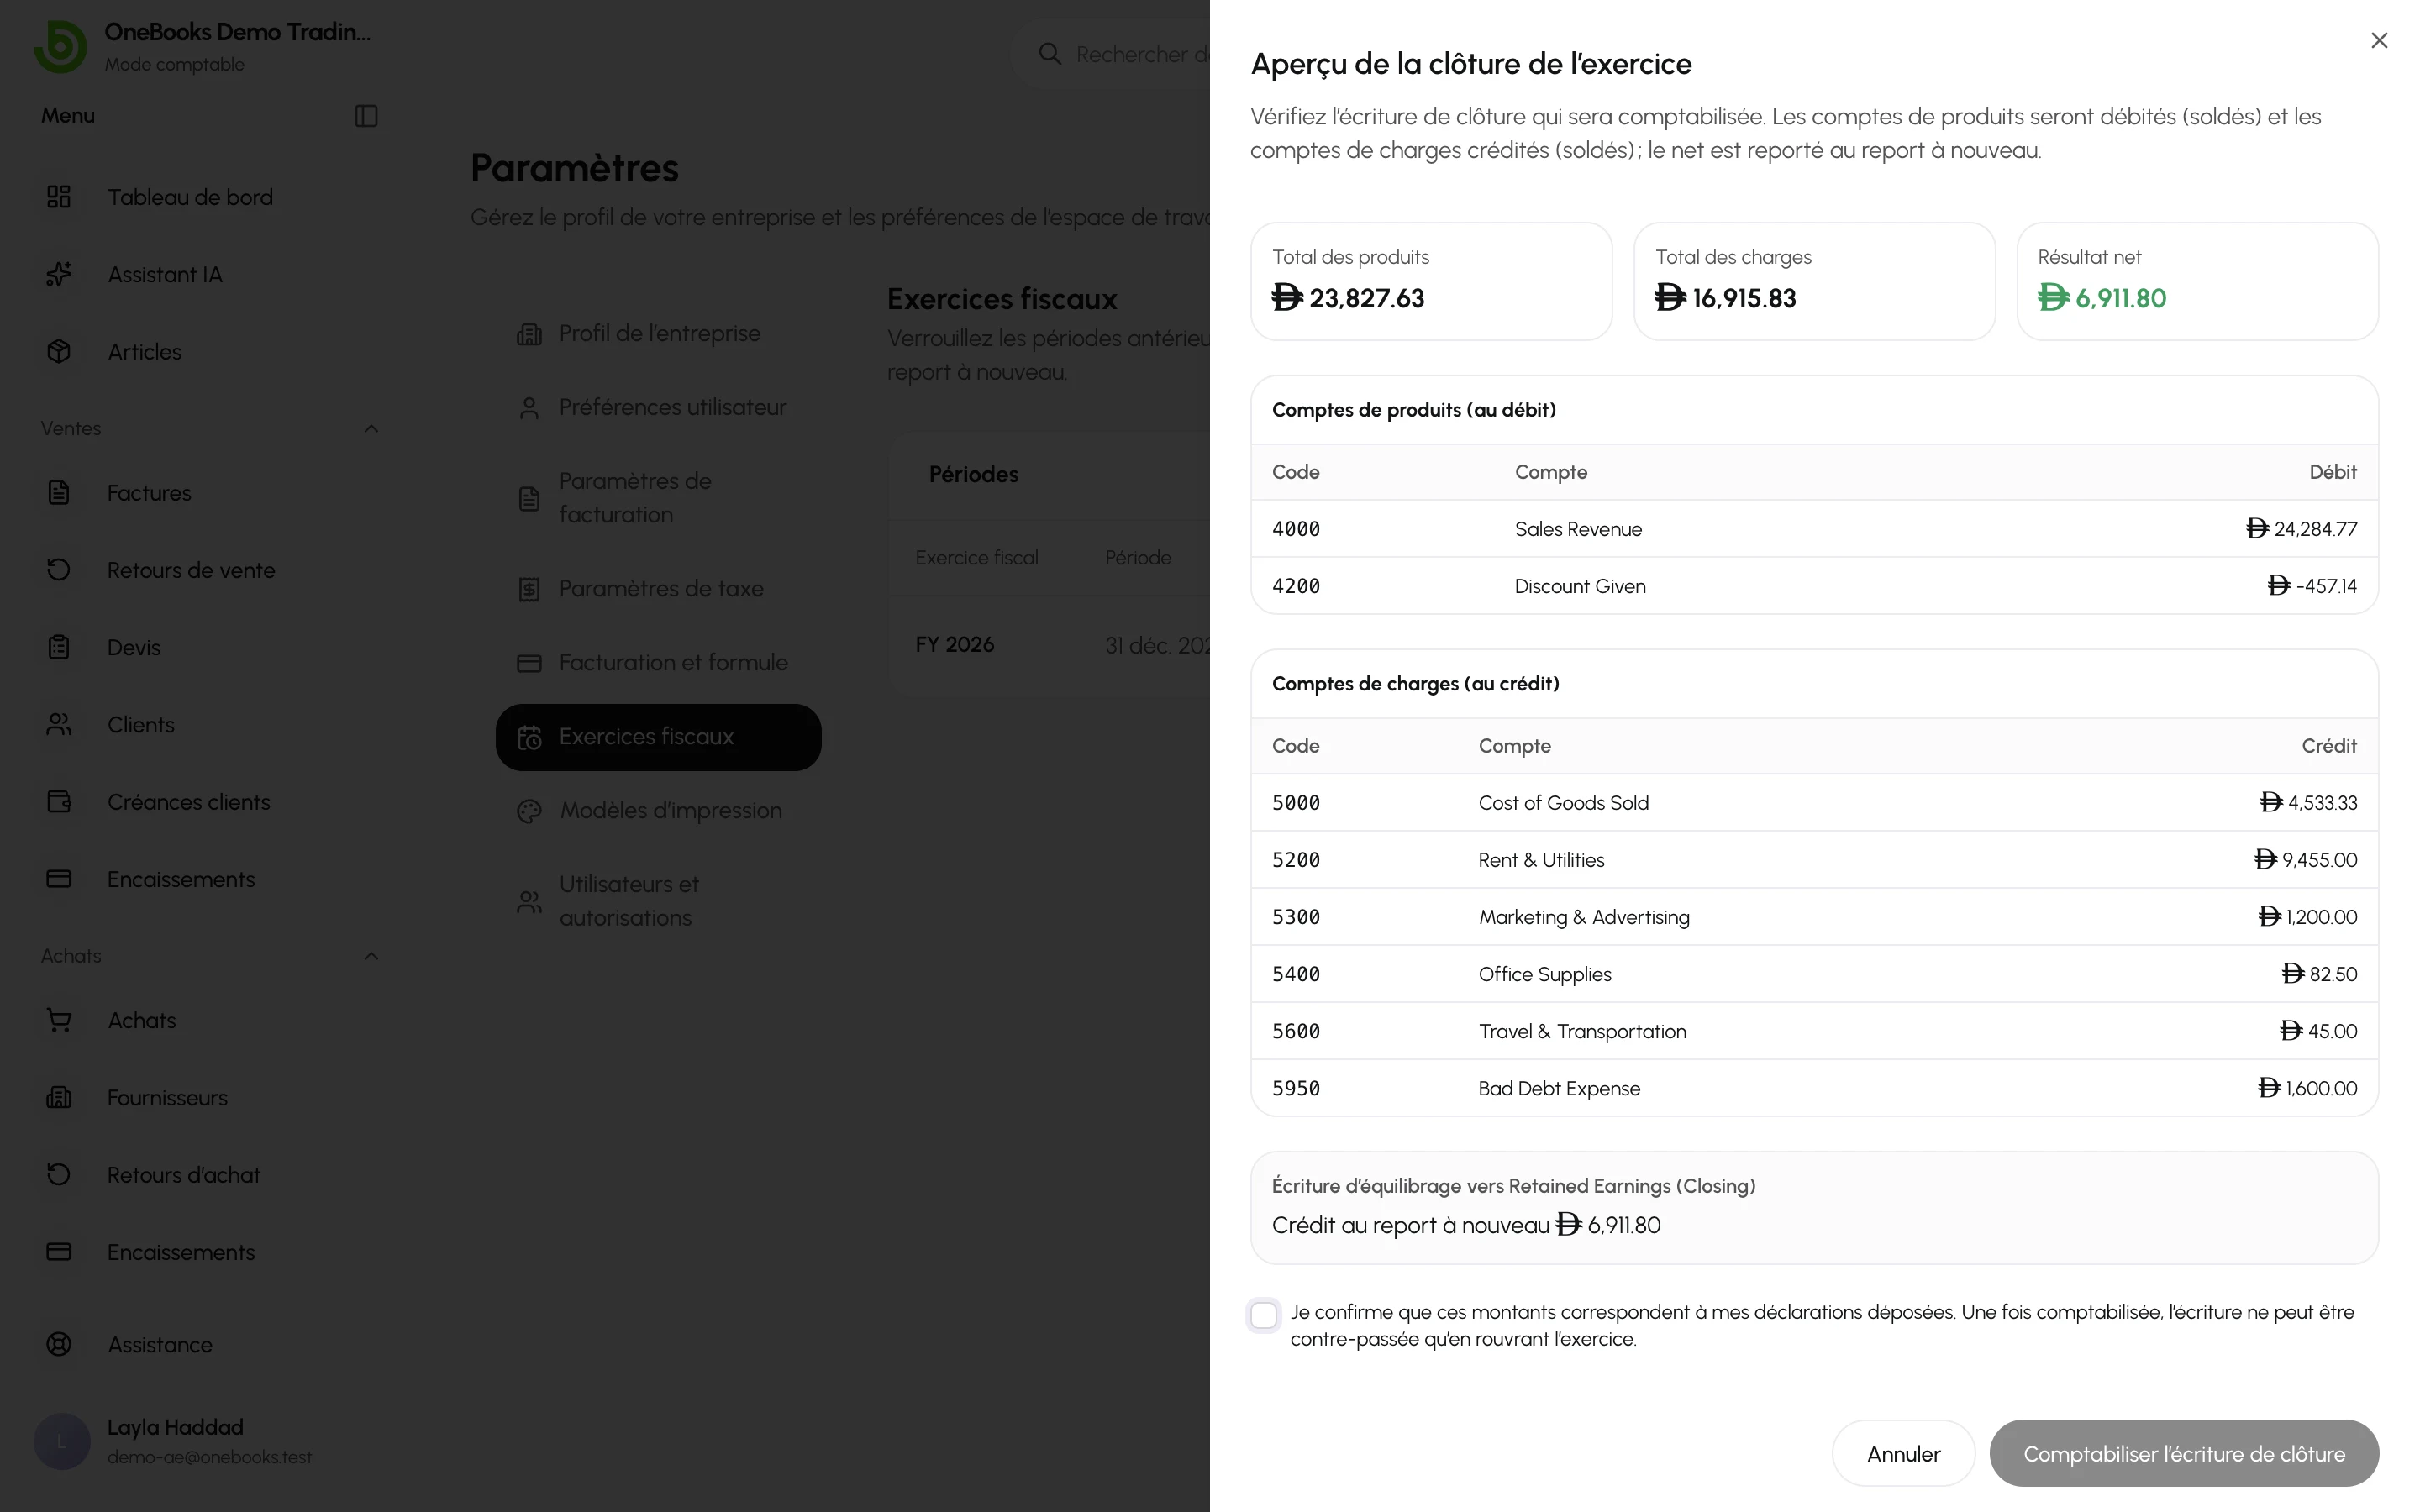Click the Discount Given account row

pos(1814,586)
